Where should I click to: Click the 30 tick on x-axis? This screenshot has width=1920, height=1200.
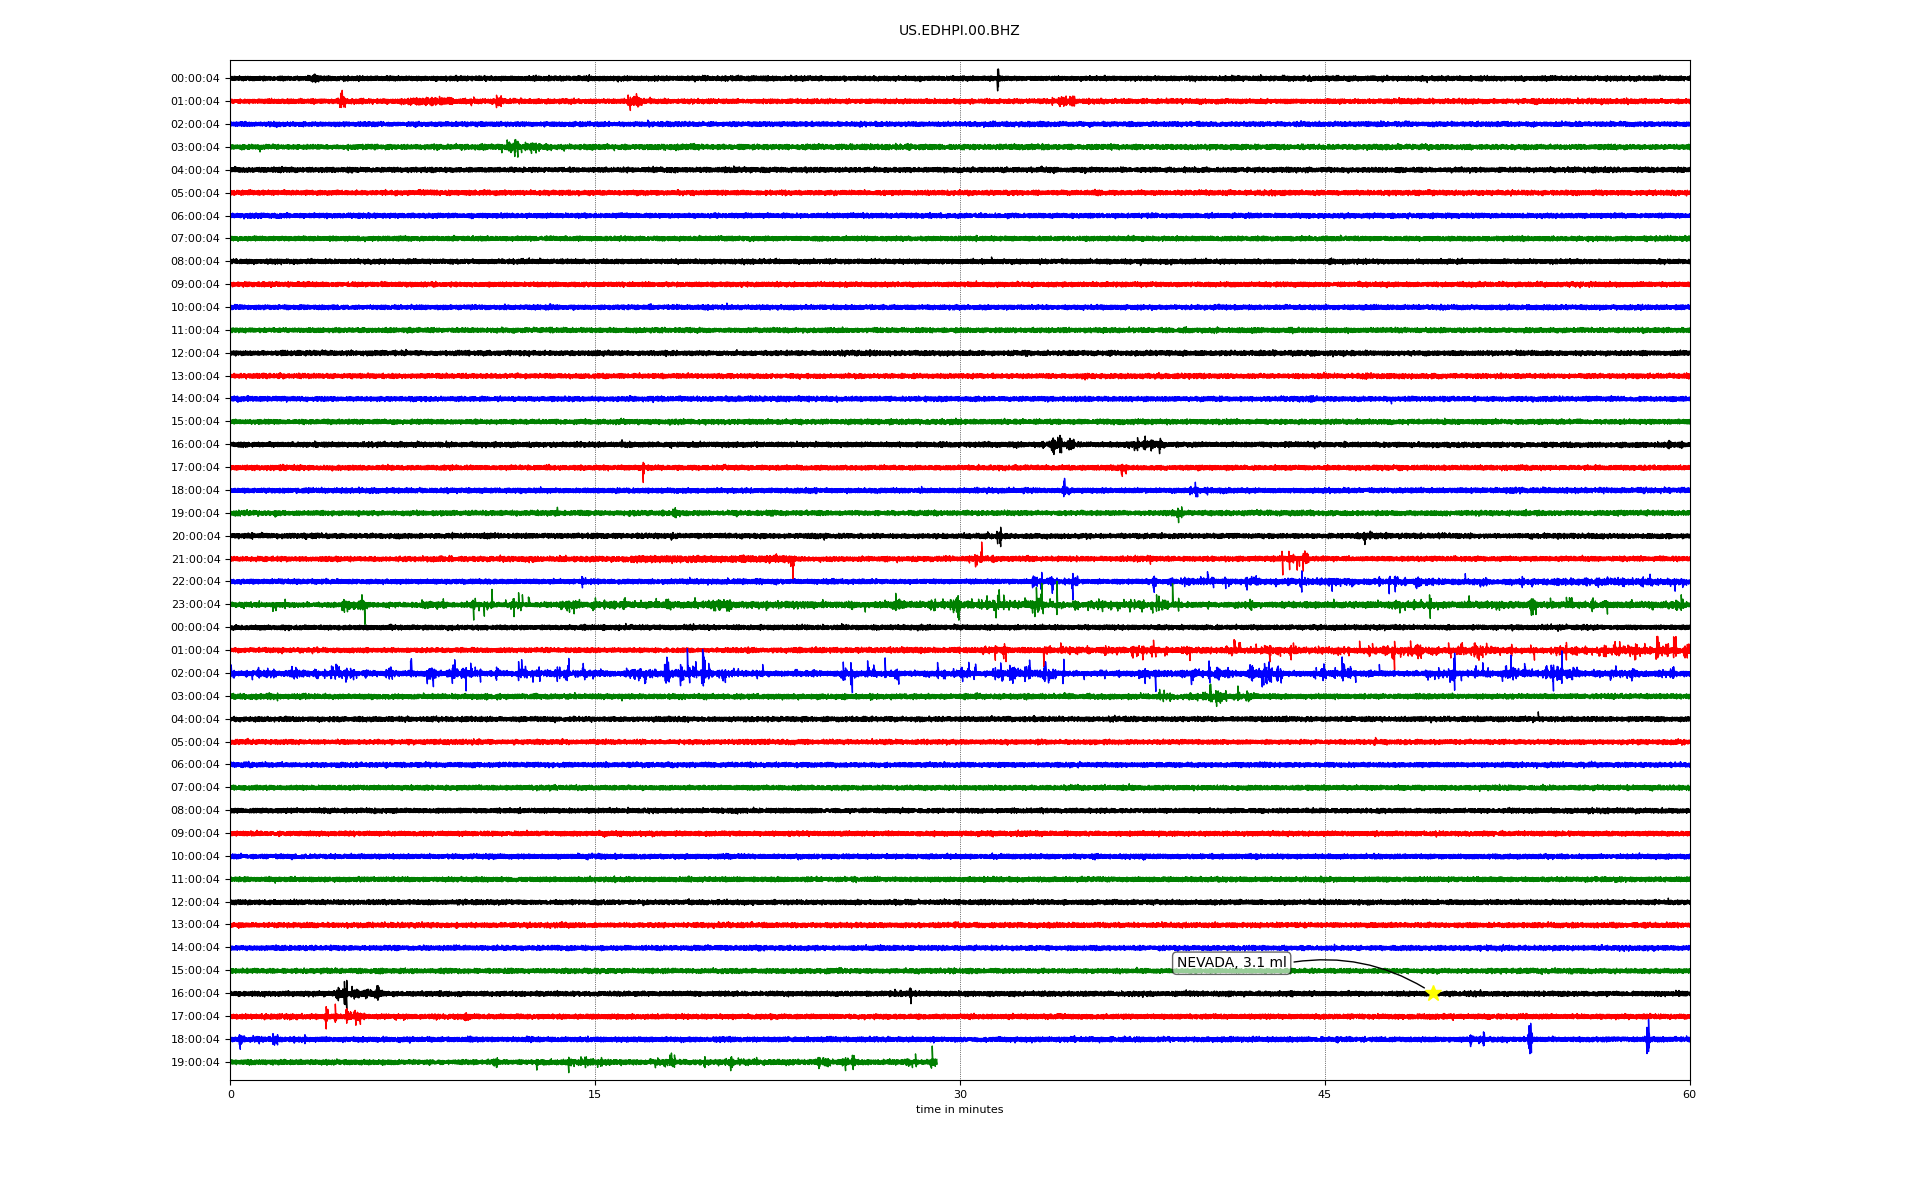pos(960,1094)
